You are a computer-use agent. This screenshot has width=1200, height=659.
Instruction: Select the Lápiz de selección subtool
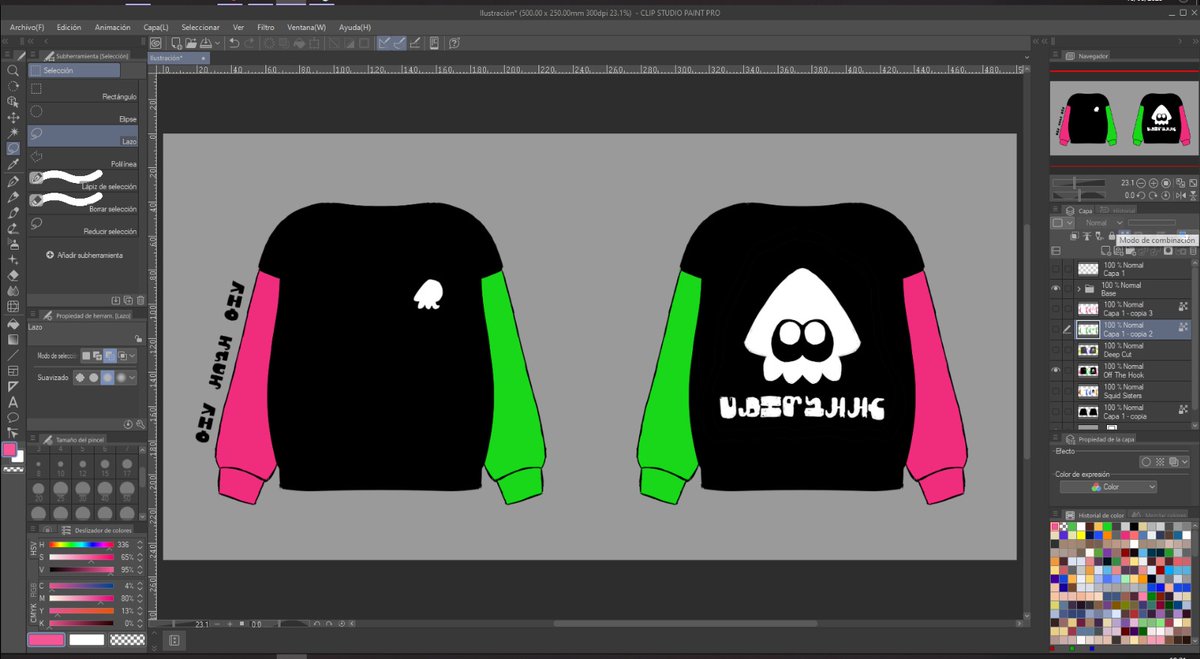point(83,180)
